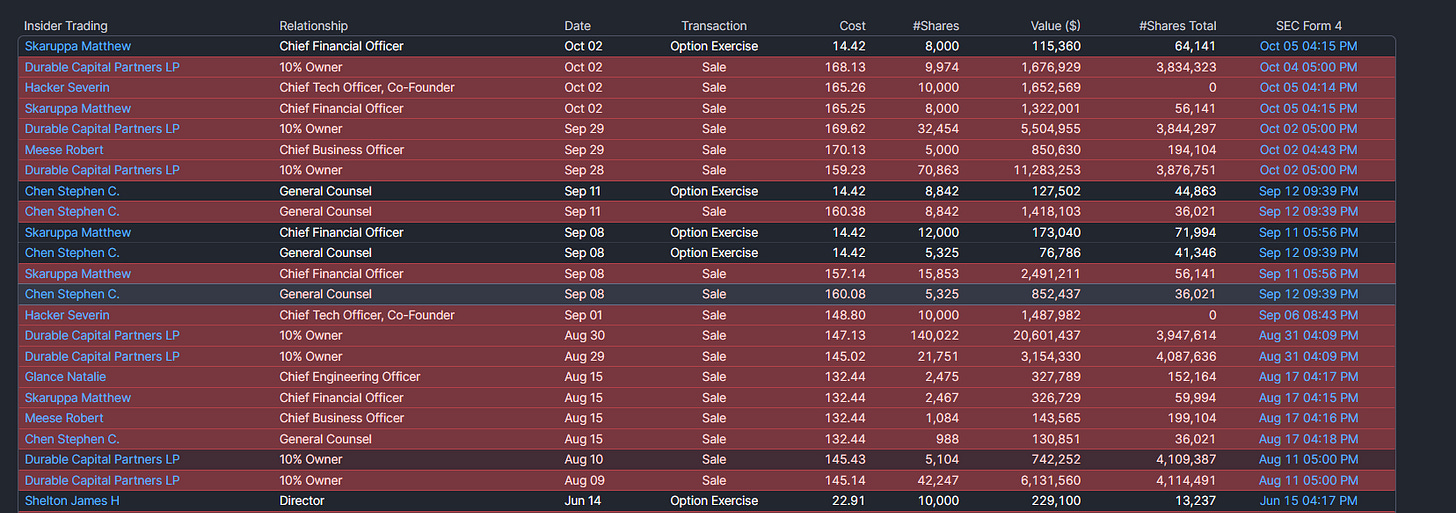Open SEC Form 4 link Oct 05 04:14 PM
Image resolution: width=1456 pixels, height=513 pixels.
[1308, 88]
